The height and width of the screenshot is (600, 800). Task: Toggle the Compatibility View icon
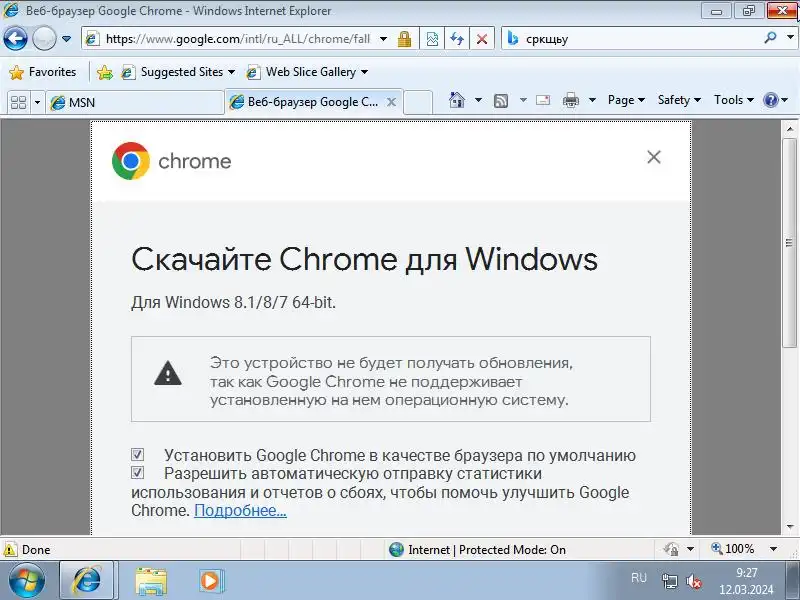click(432, 39)
